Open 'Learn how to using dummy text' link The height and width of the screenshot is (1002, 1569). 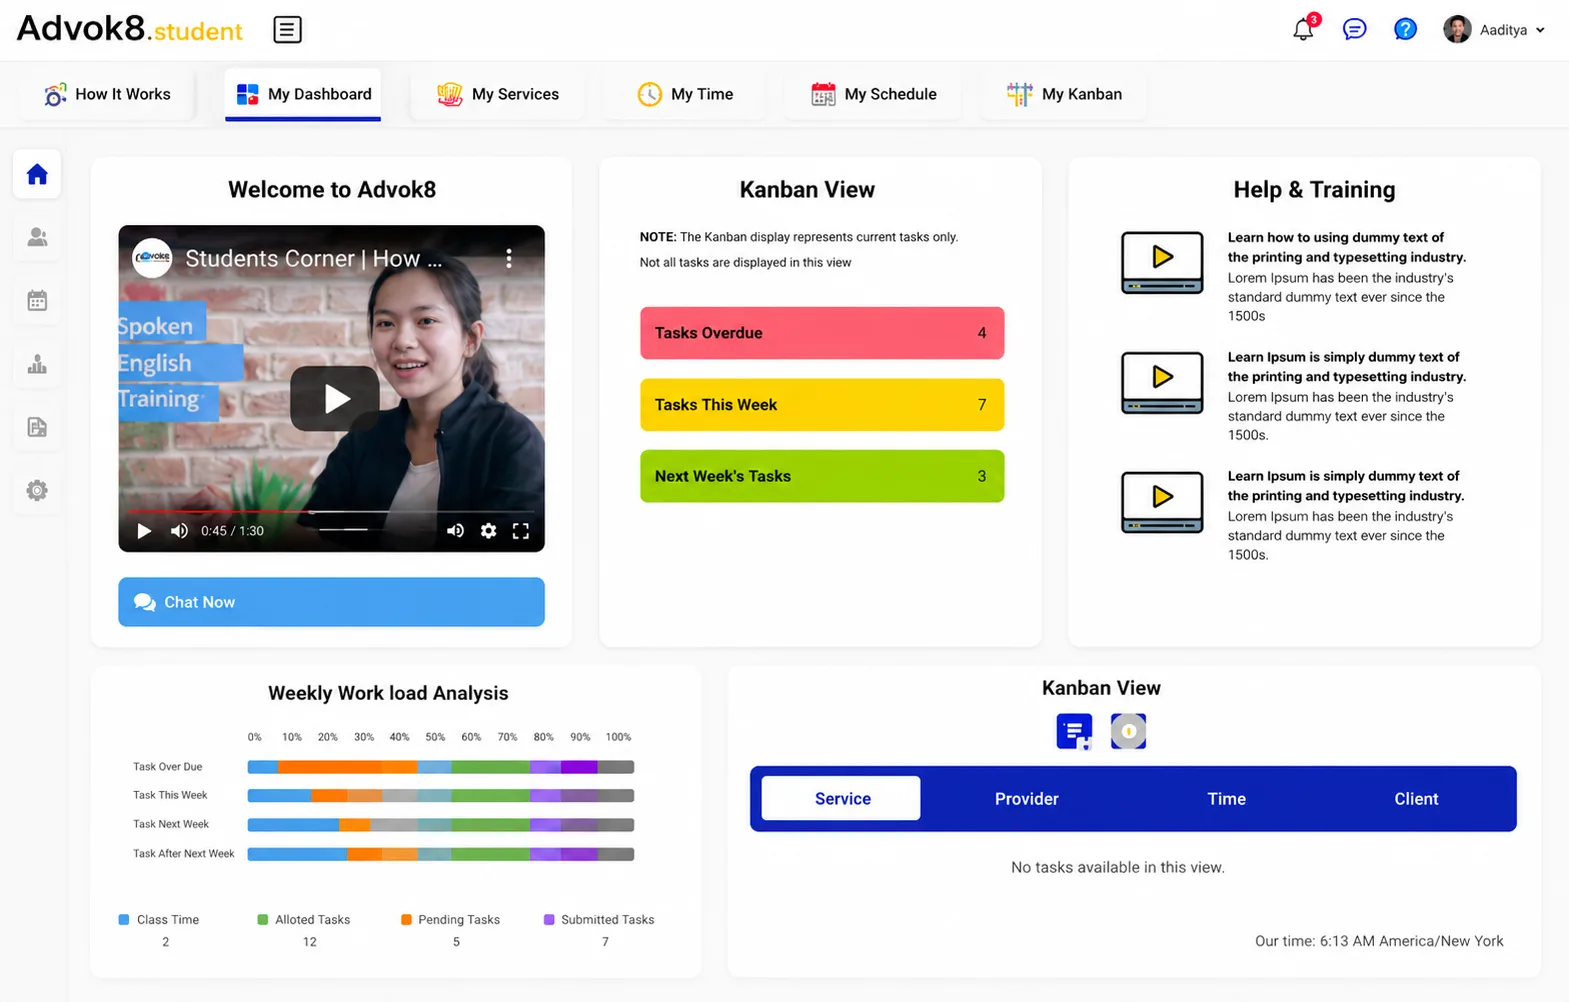pyautogui.click(x=1346, y=247)
